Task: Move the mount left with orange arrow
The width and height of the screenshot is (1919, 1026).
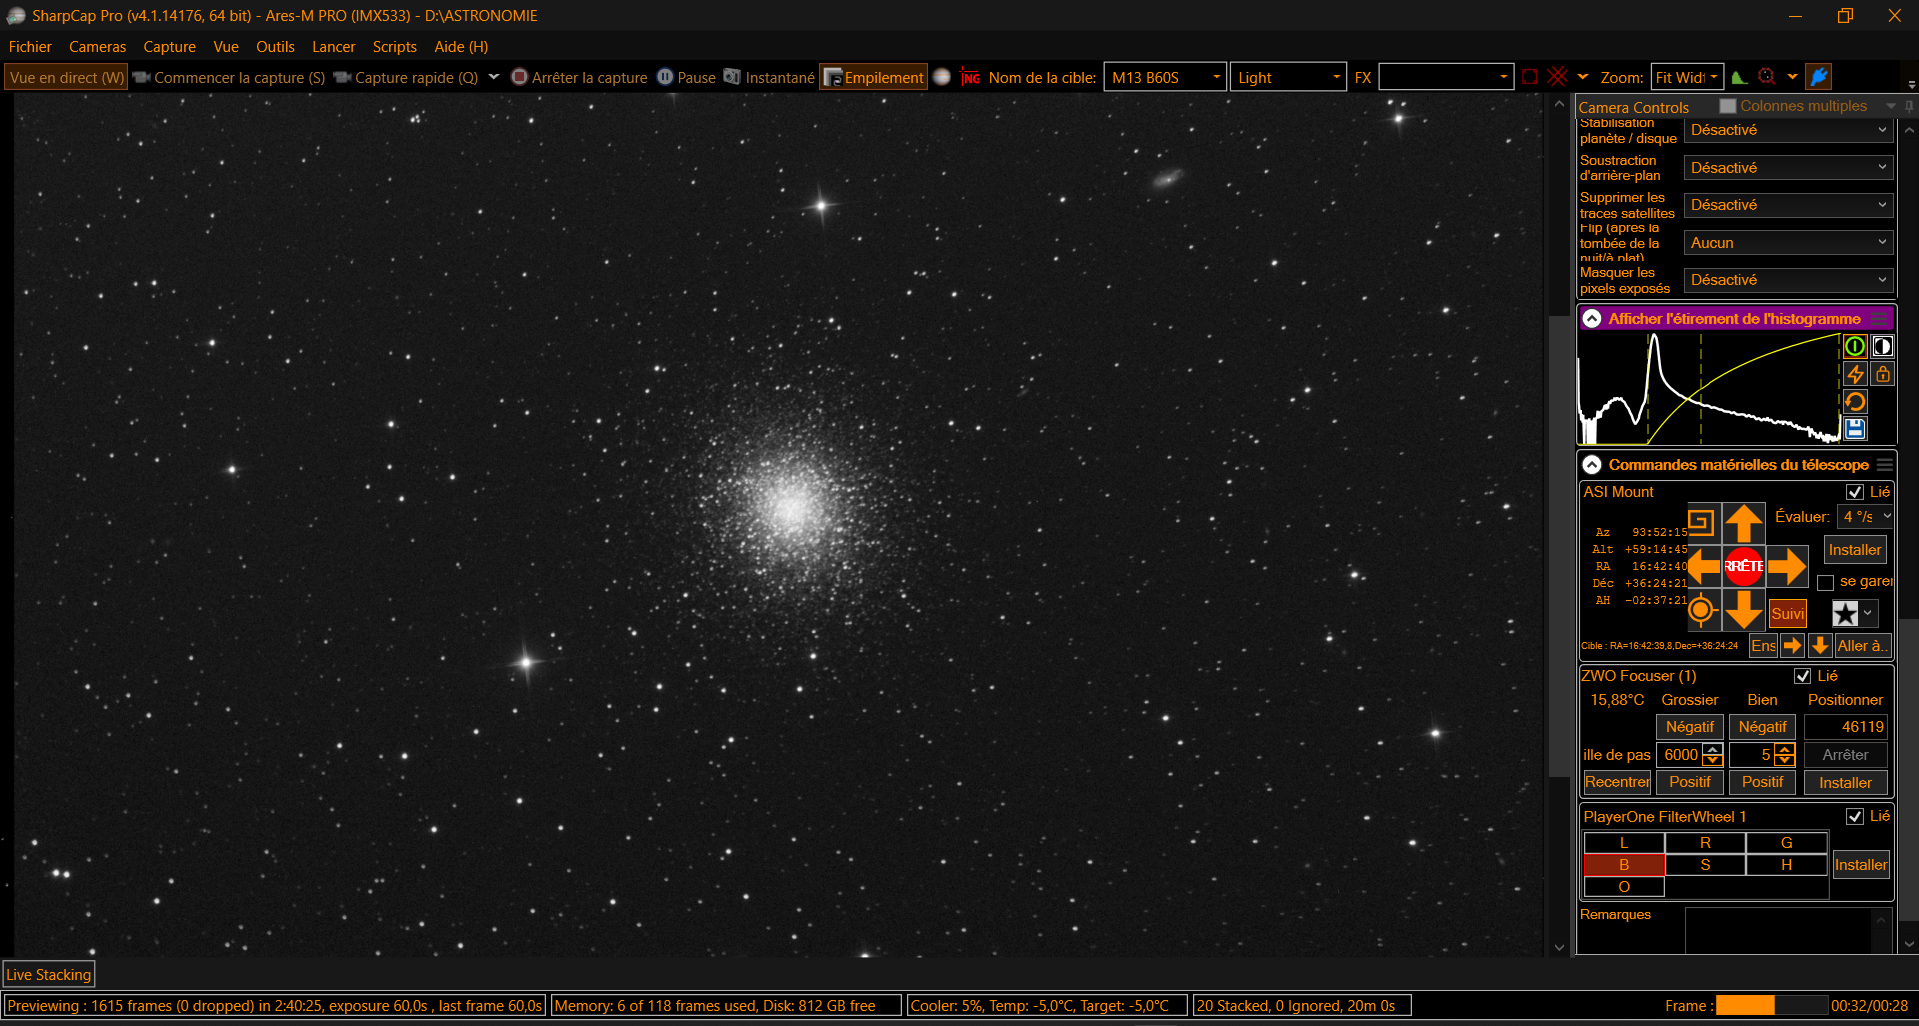Action: point(1704,567)
